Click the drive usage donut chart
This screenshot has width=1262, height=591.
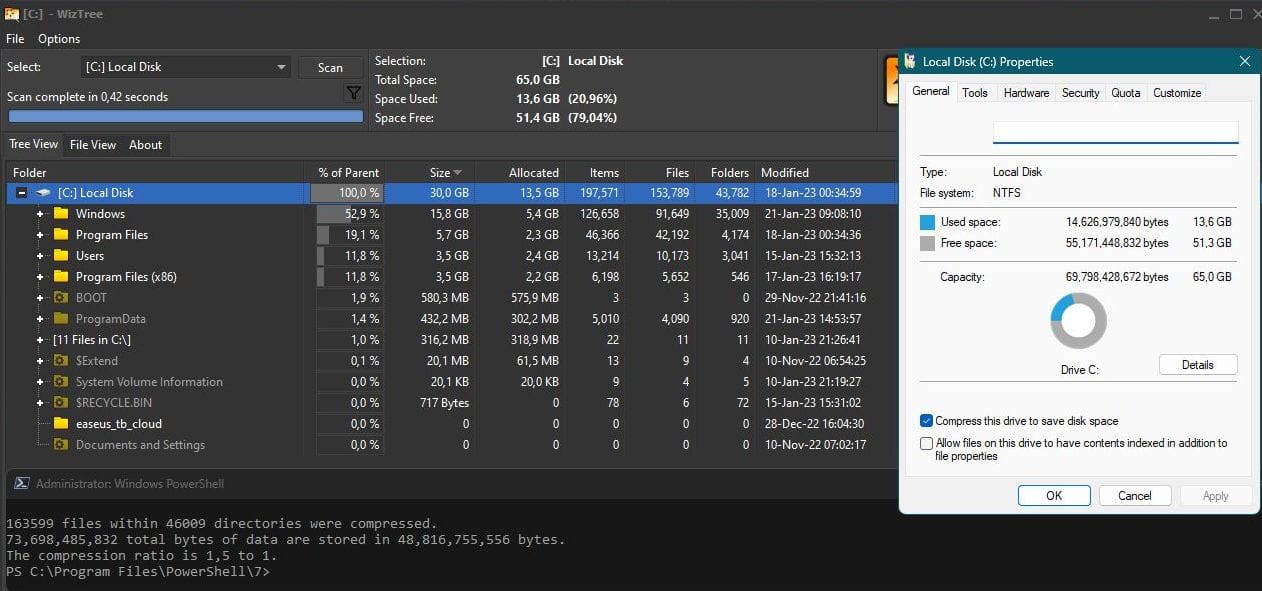click(1079, 321)
